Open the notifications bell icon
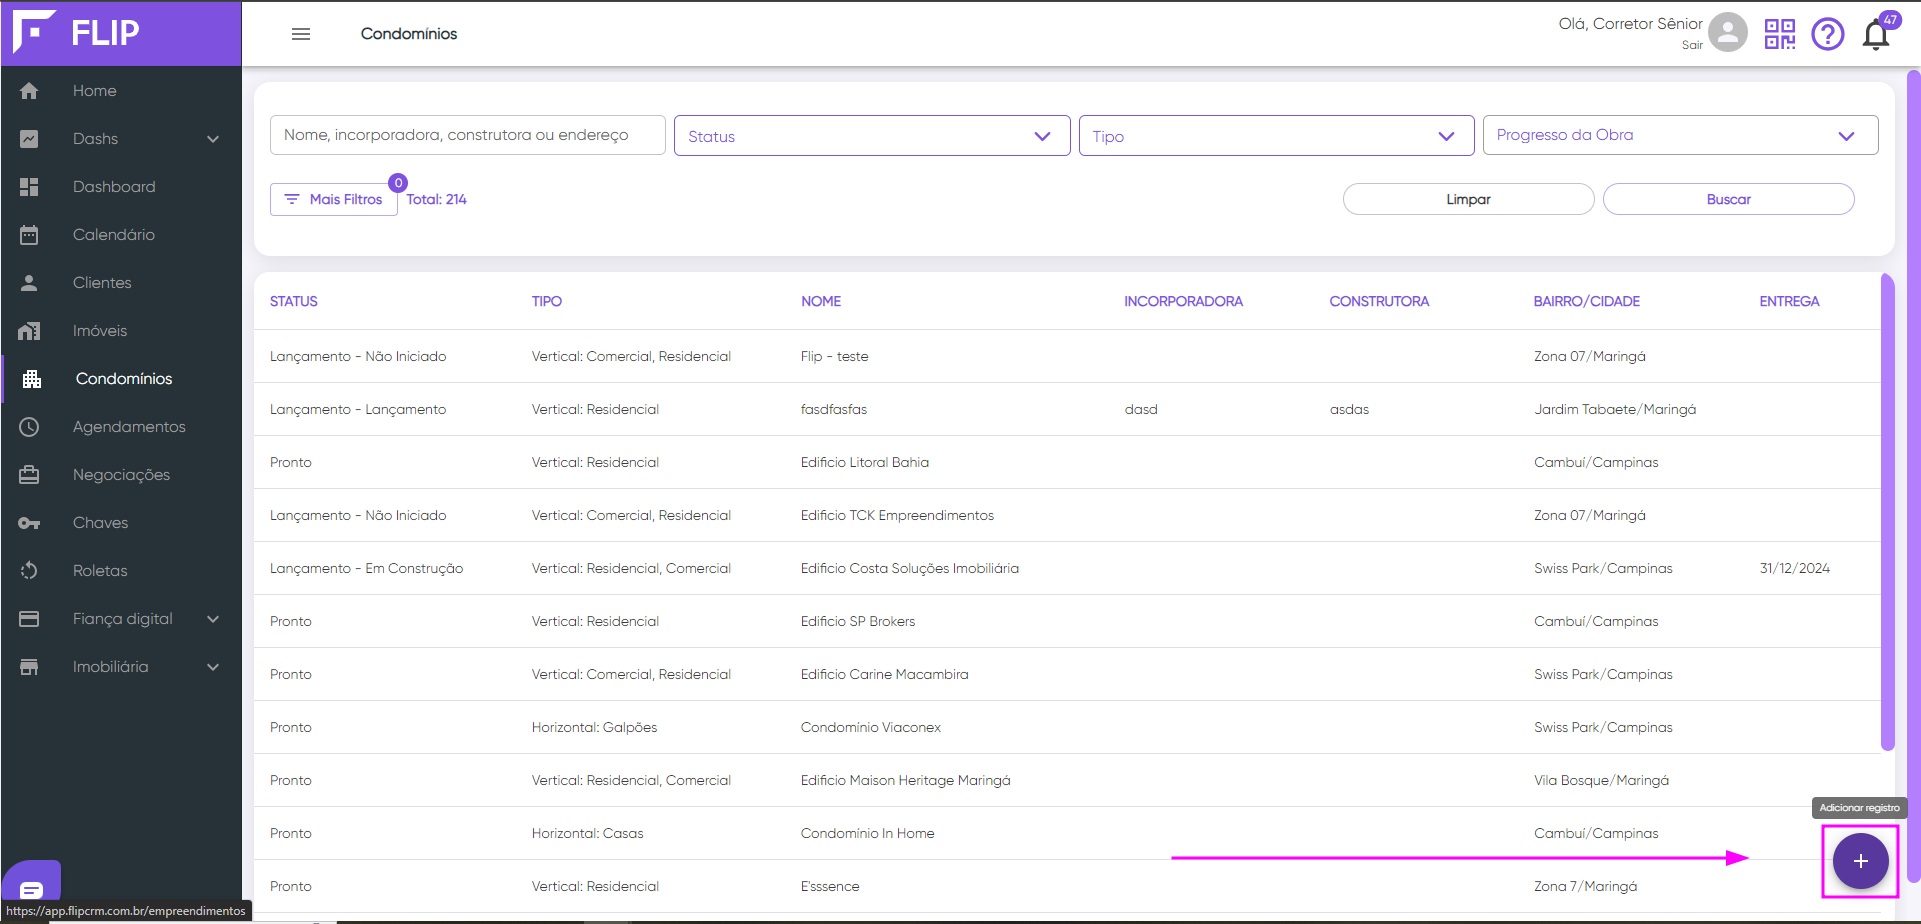 pyautogui.click(x=1876, y=36)
